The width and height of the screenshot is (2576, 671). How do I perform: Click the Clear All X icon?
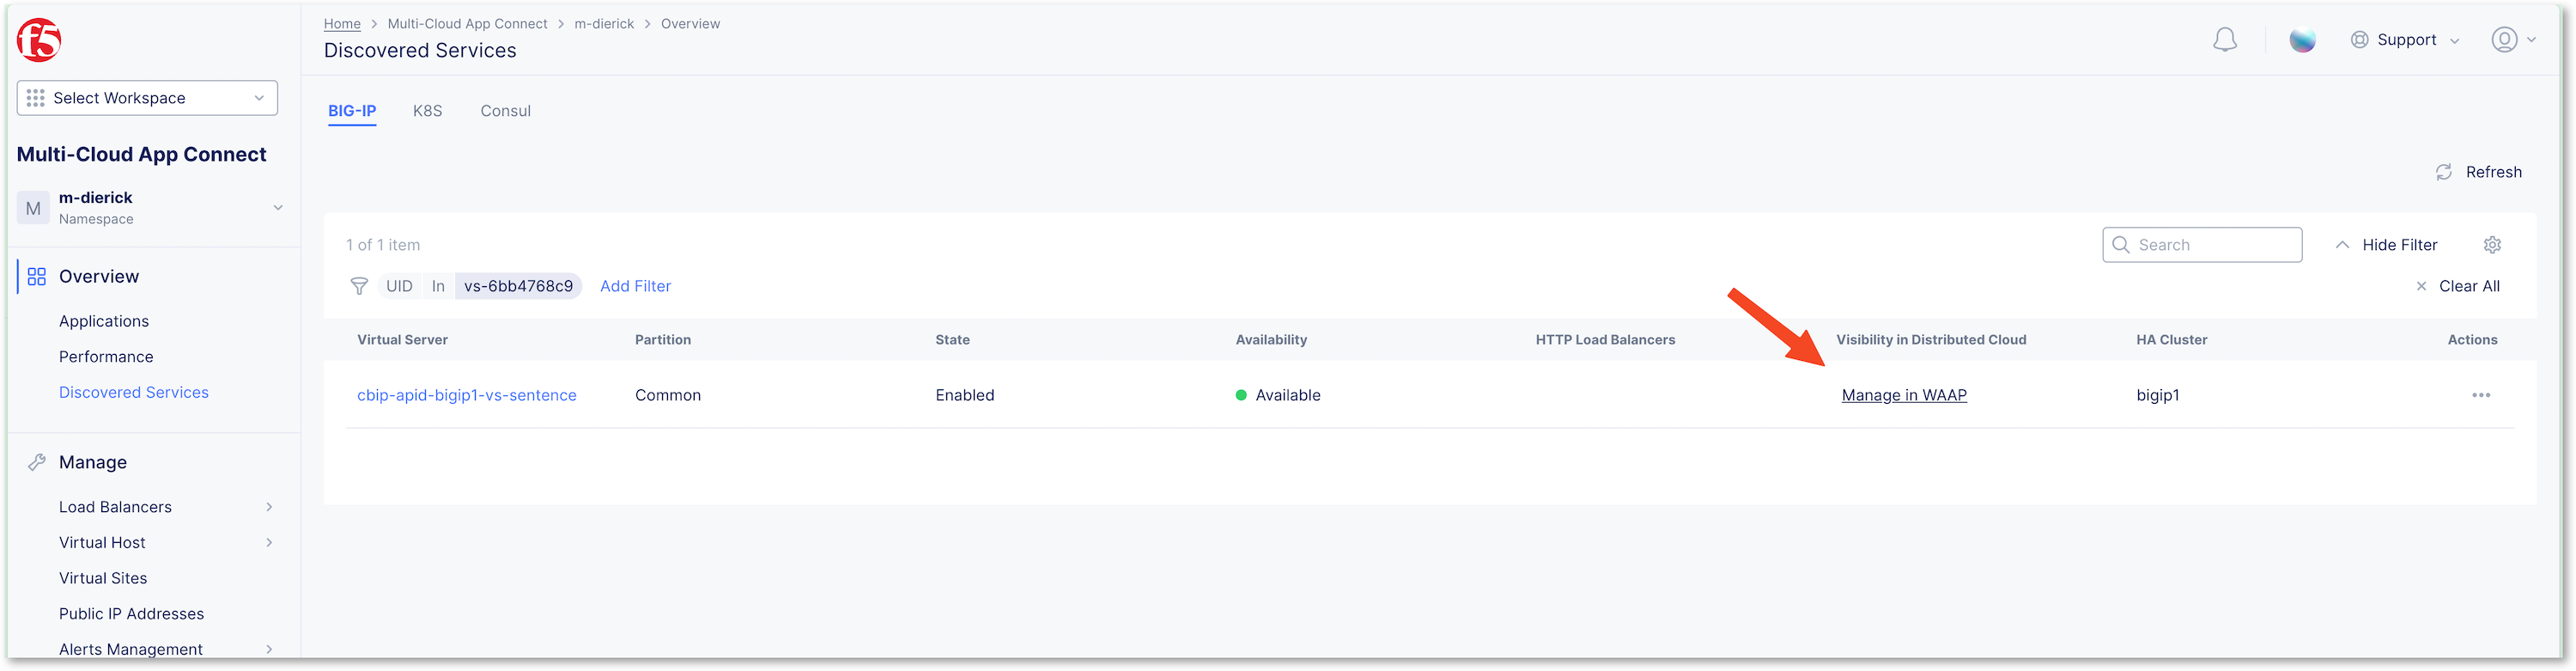coord(2420,286)
